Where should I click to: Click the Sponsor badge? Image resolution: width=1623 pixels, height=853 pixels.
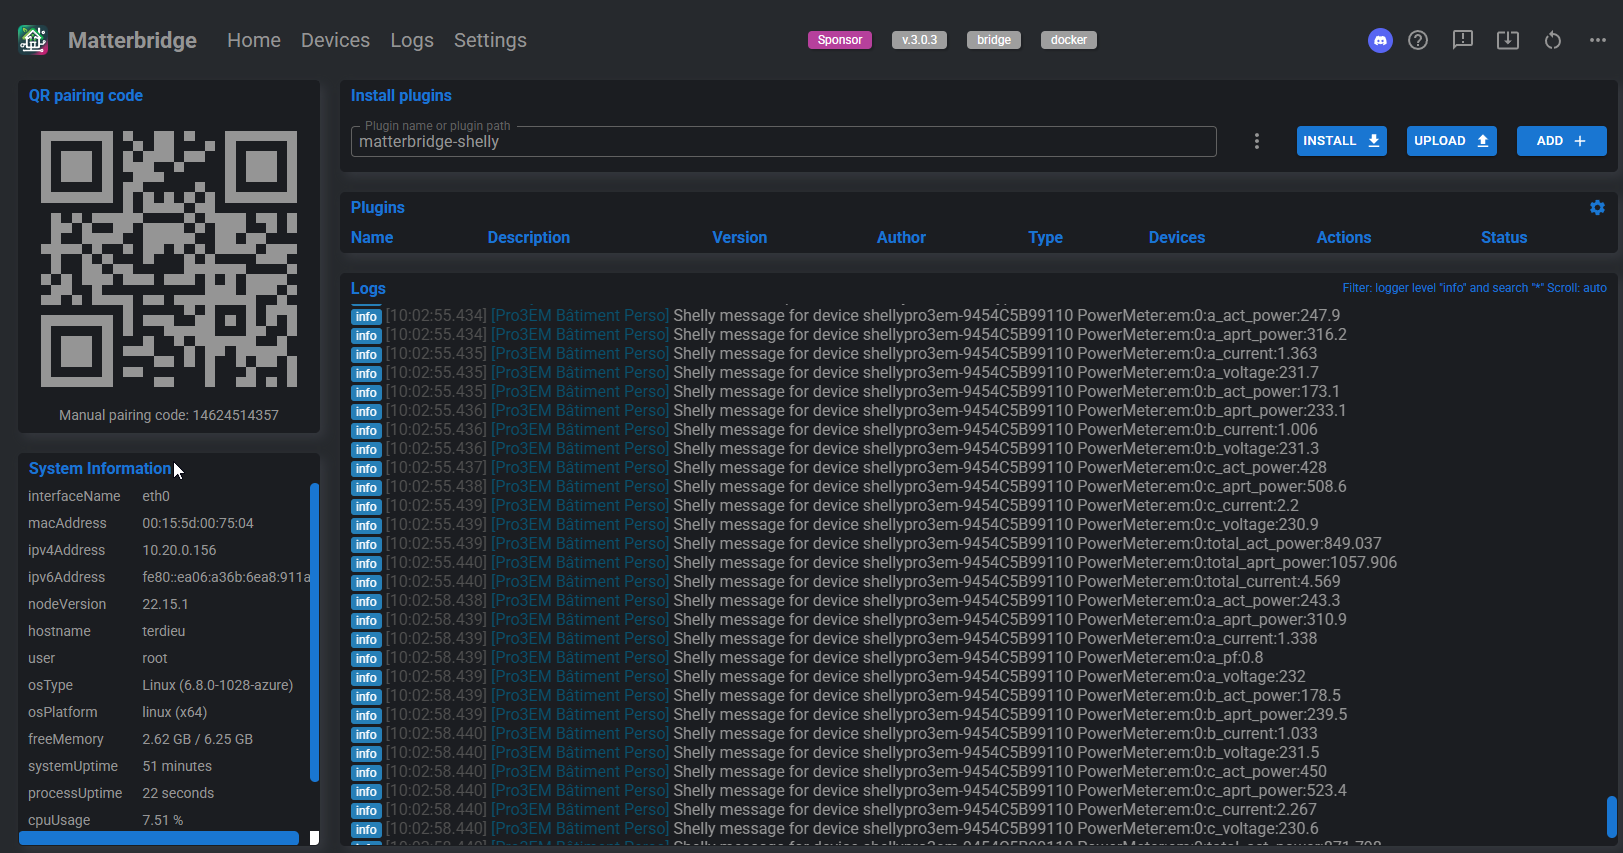(839, 40)
